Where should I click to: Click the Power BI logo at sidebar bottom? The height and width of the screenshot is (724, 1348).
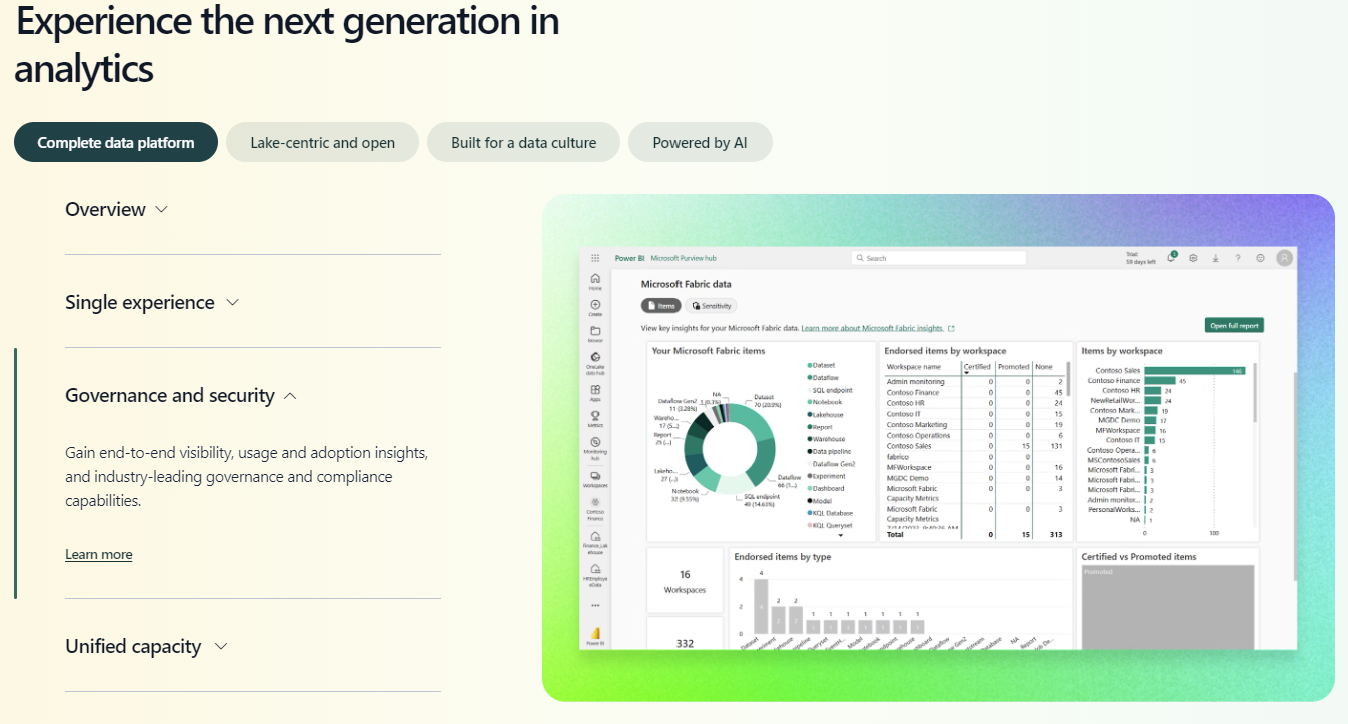pyautogui.click(x=595, y=635)
